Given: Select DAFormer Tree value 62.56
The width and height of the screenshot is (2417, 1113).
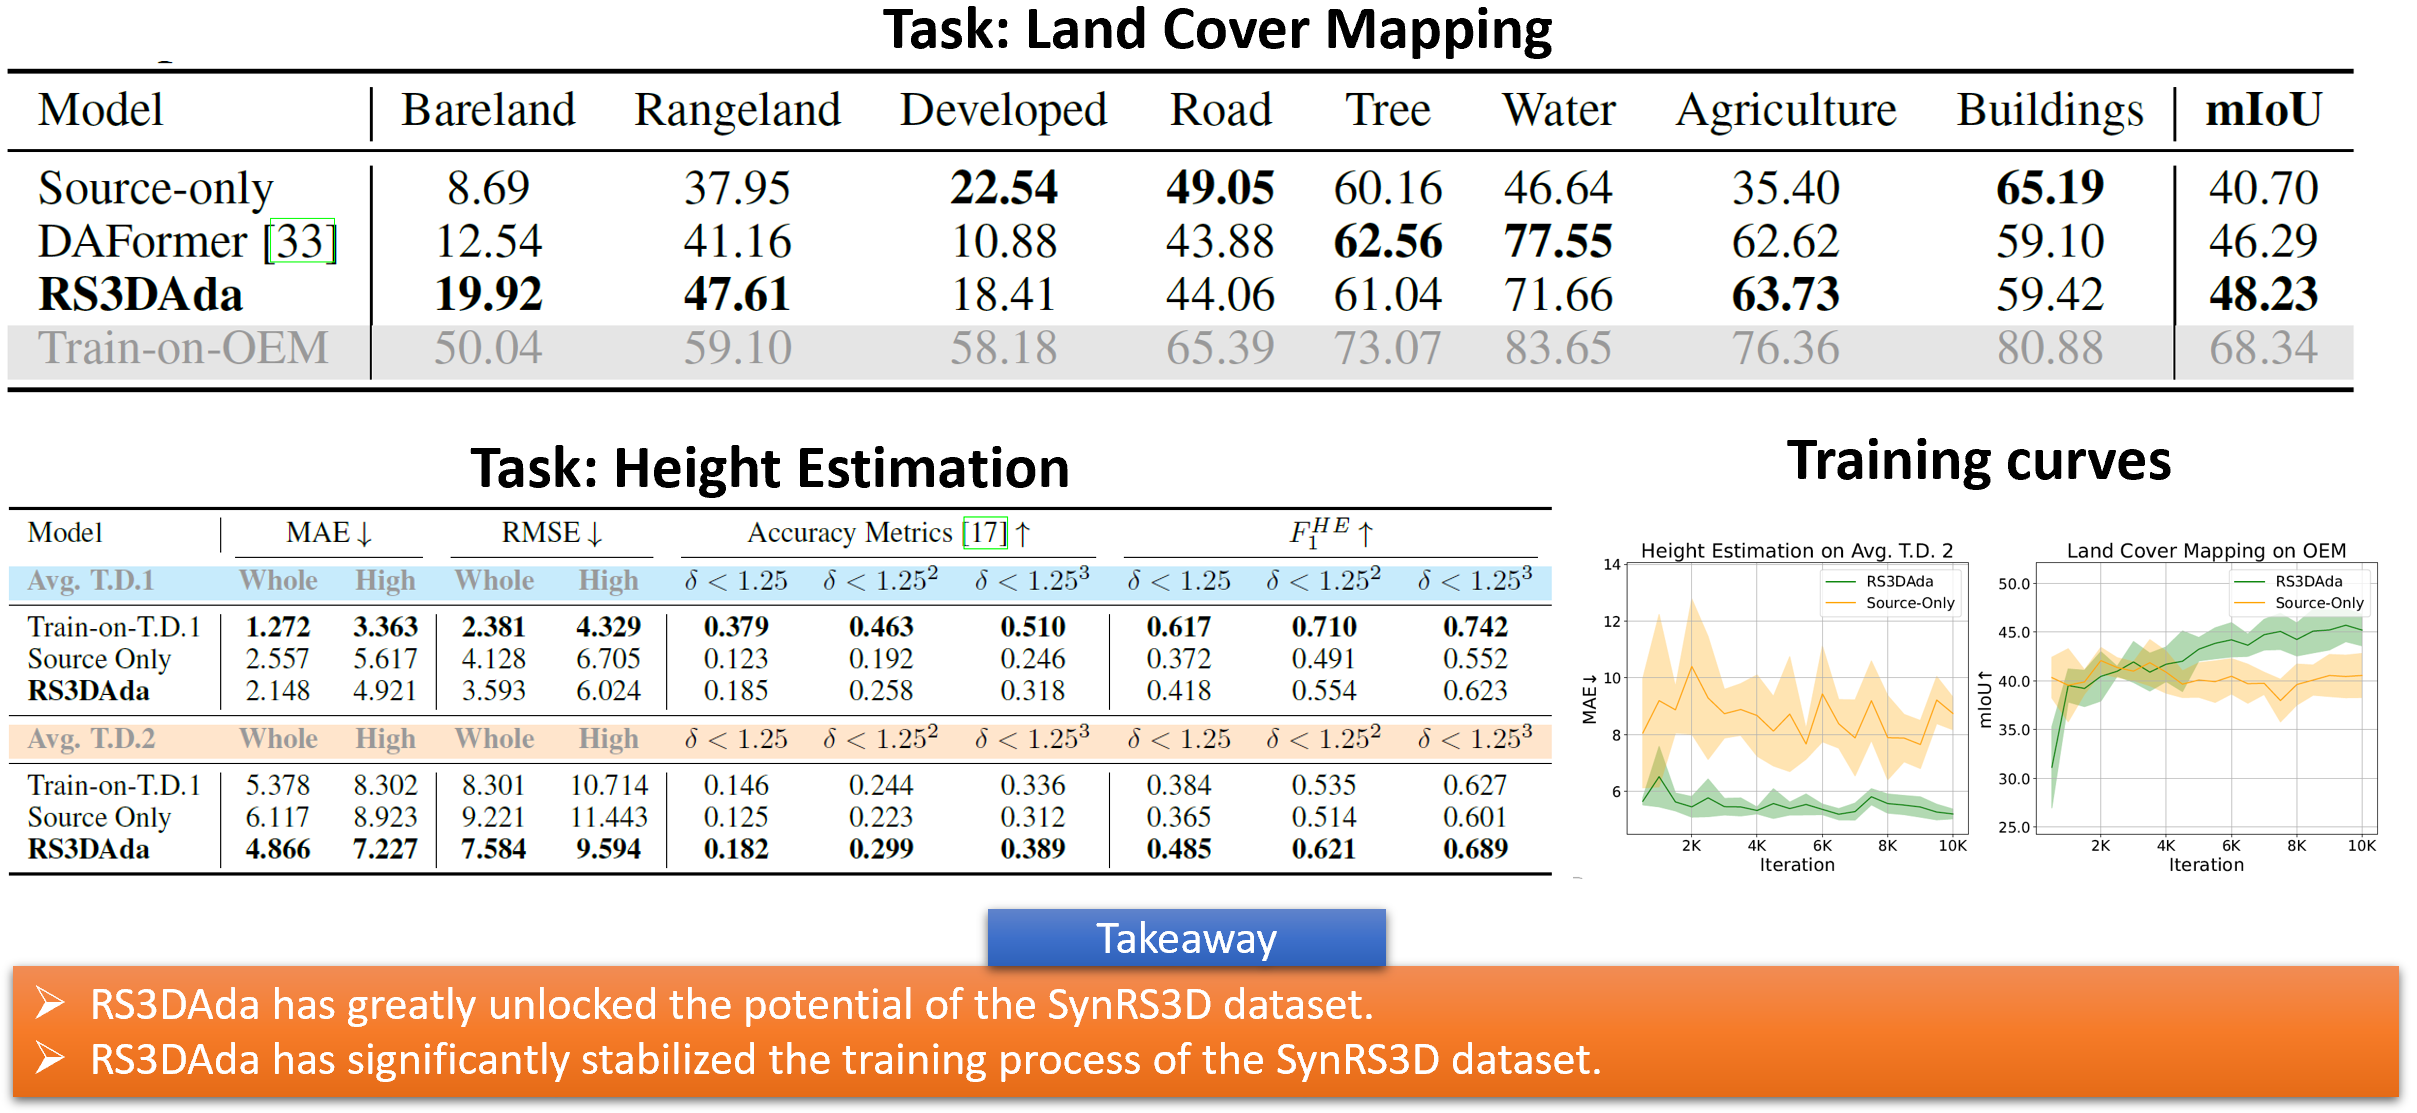Looking at the screenshot, I should (x=1387, y=241).
